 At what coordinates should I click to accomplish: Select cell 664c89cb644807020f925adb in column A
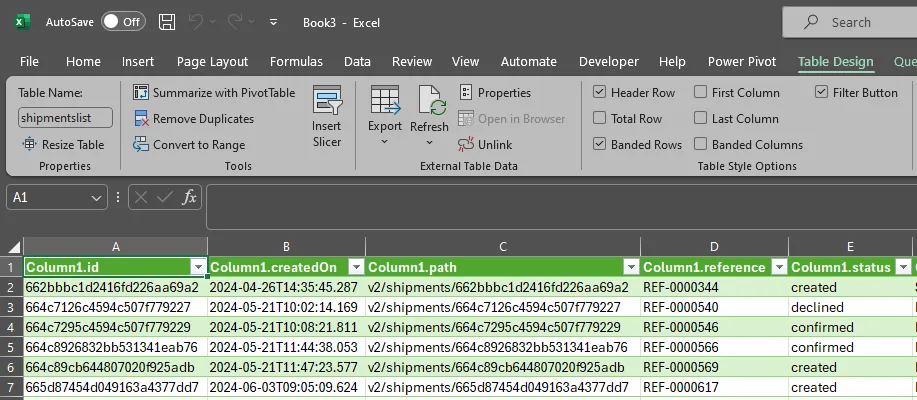point(115,367)
